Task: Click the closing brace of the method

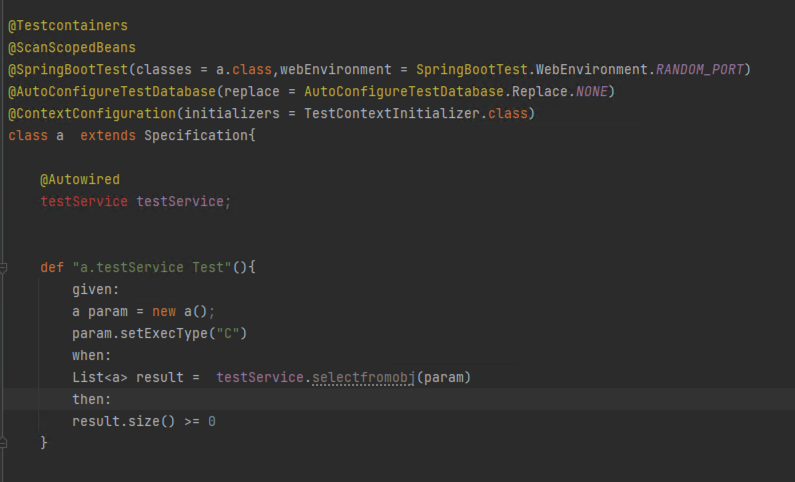Action: 44,443
